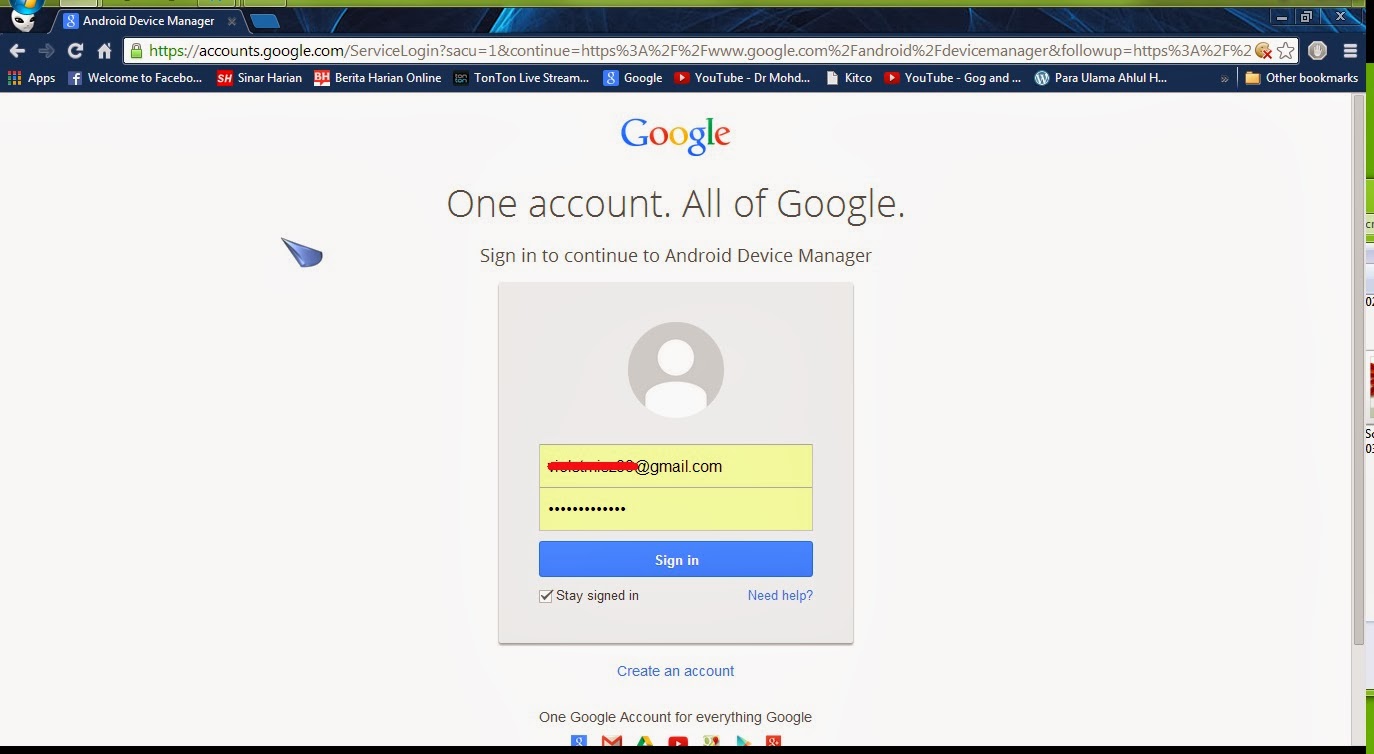The image size is (1374, 754).
Task: Reload the page with the refresh icon
Action: [75, 51]
